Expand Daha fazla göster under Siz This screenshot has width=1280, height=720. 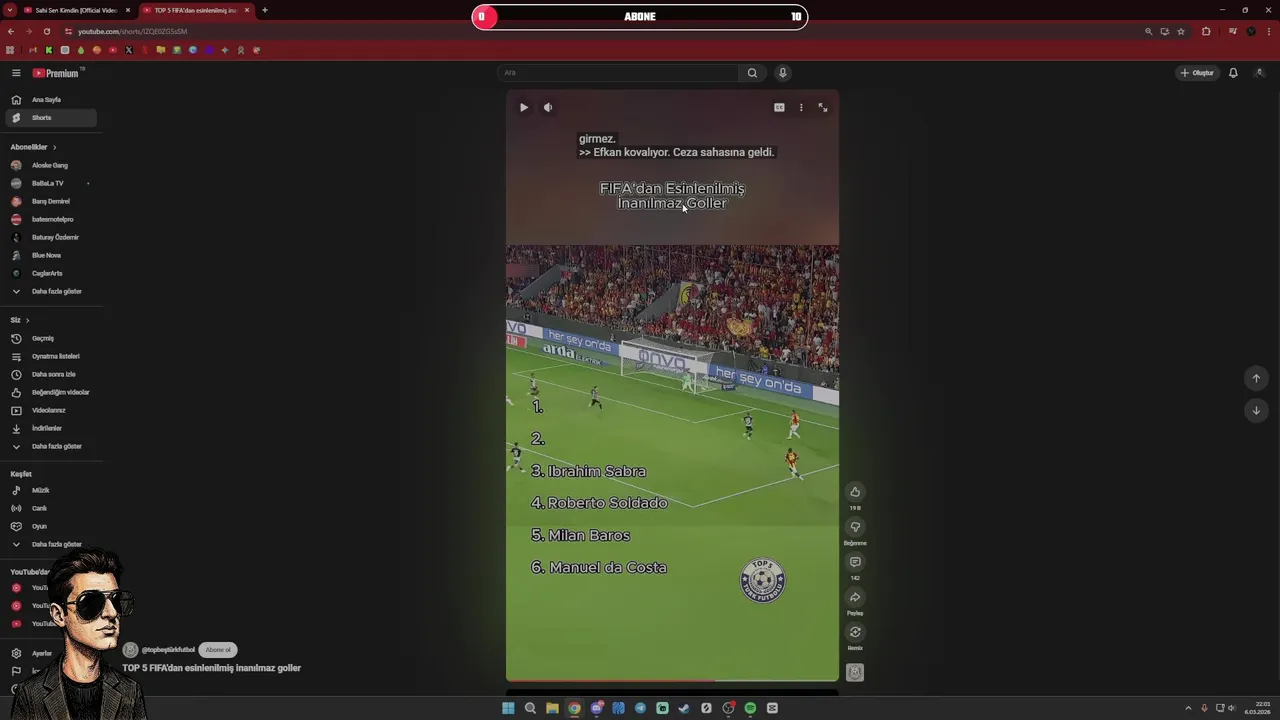[x=50, y=446]
